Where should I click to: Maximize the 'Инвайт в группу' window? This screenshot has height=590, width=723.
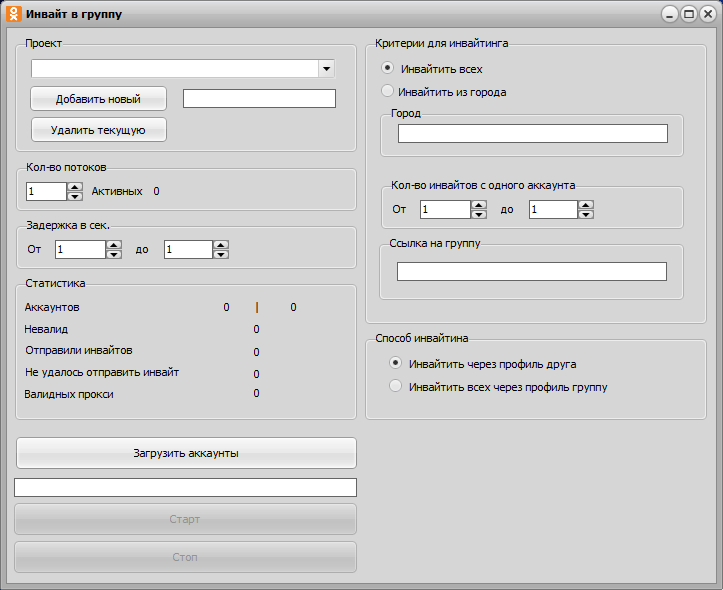[689, 15]
